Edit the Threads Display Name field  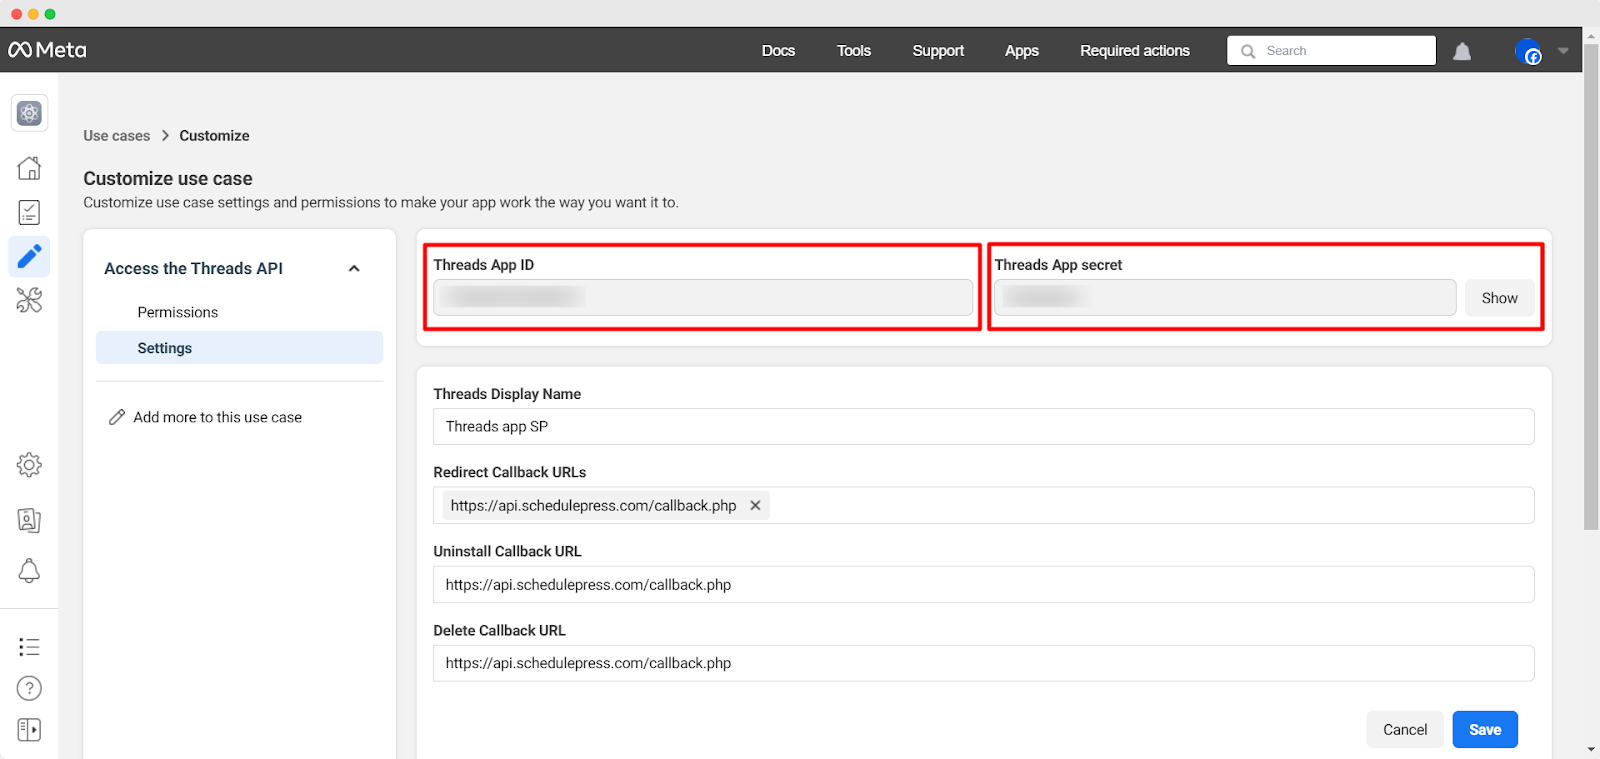[x=983, y=426]
